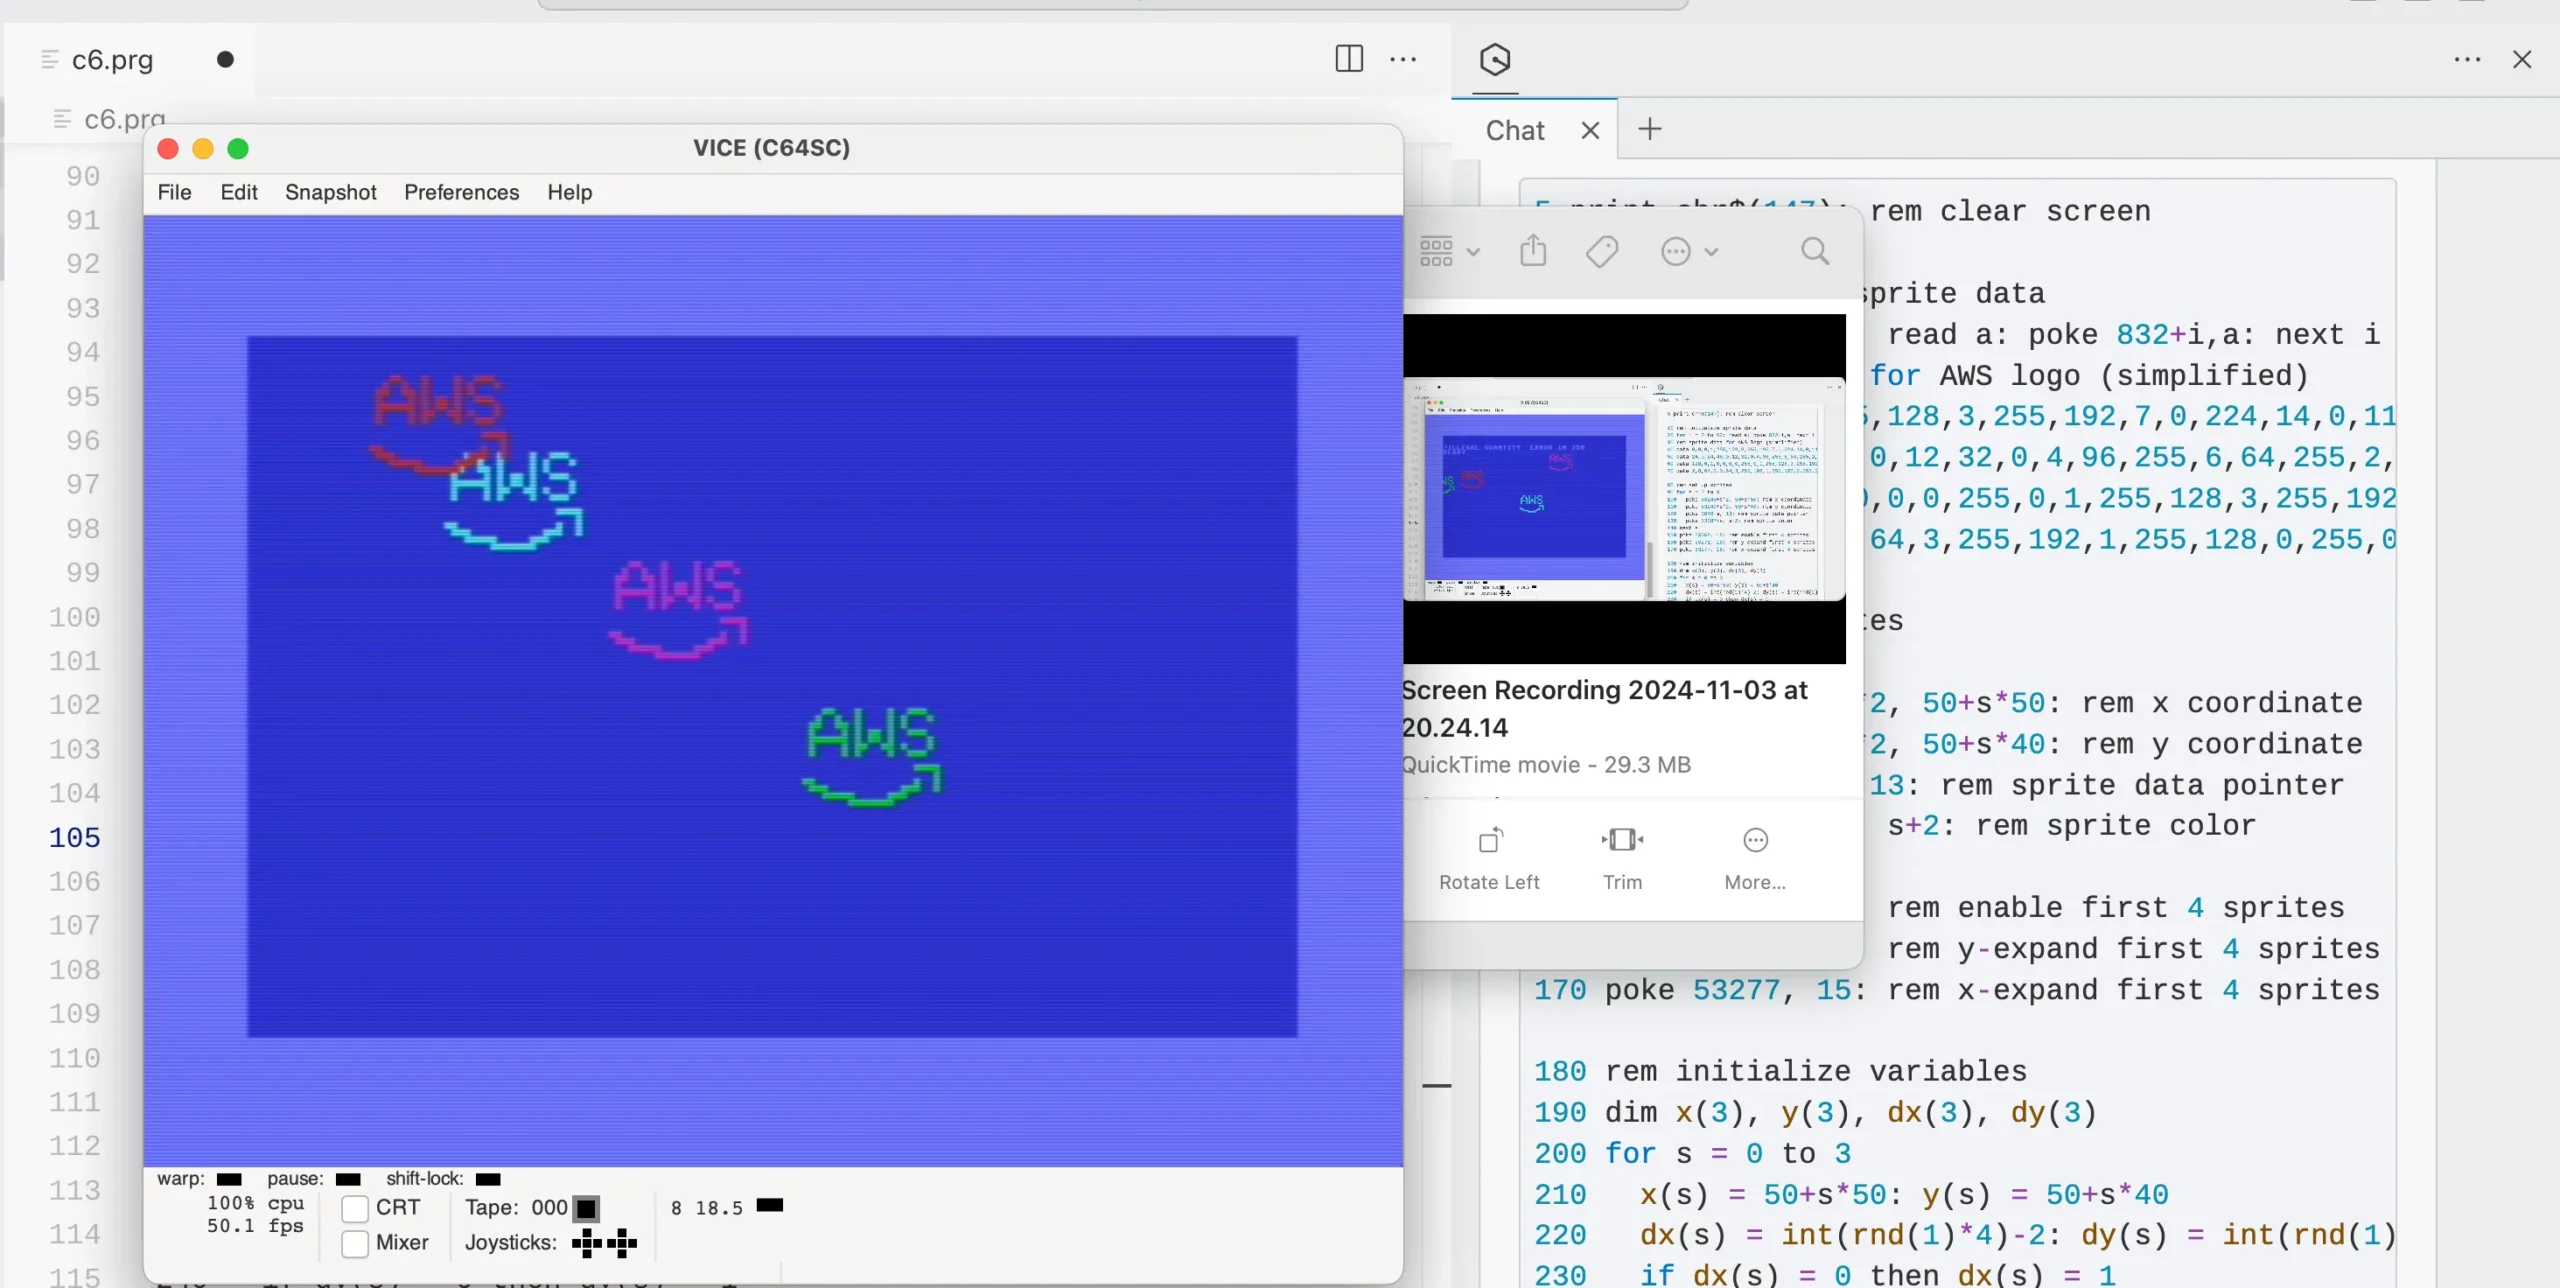Click code line '180 rem initialize variables'
This screenshot has height=1288, width=2560.
pos(1780,1072)
